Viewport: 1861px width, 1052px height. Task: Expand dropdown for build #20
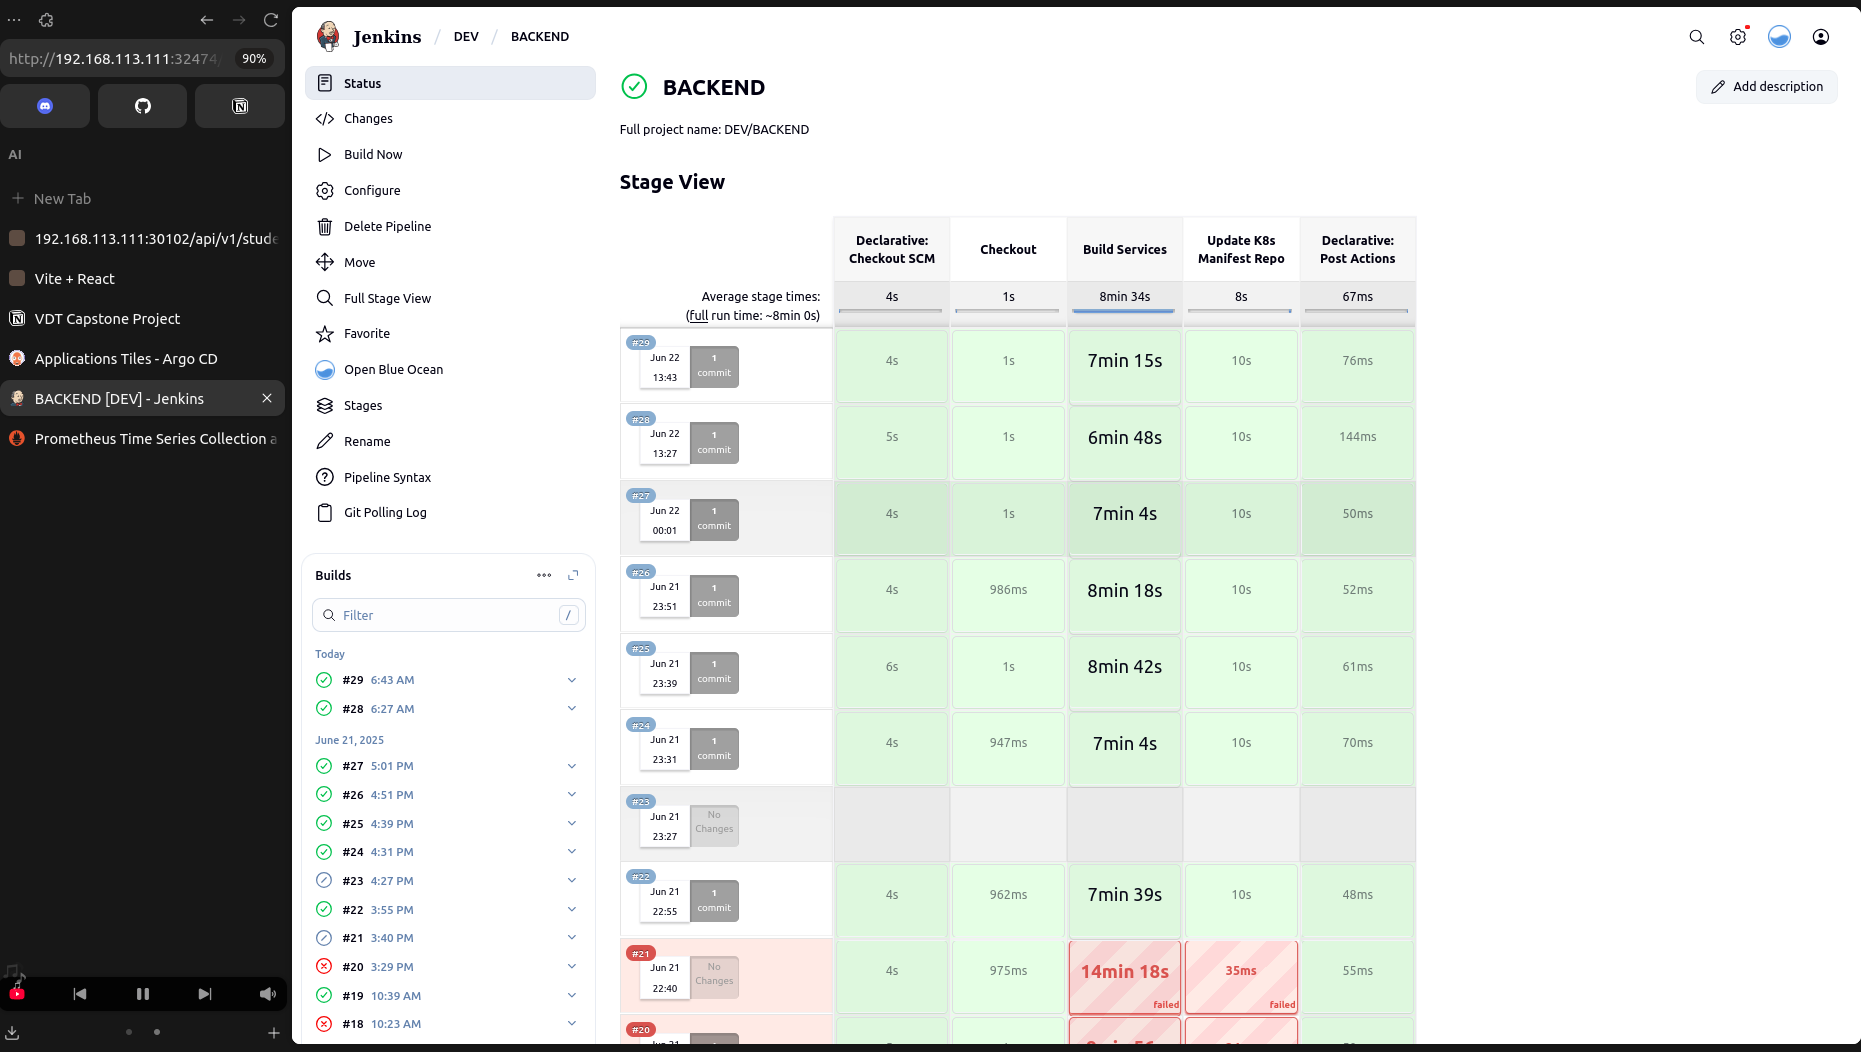coord(572,967)
